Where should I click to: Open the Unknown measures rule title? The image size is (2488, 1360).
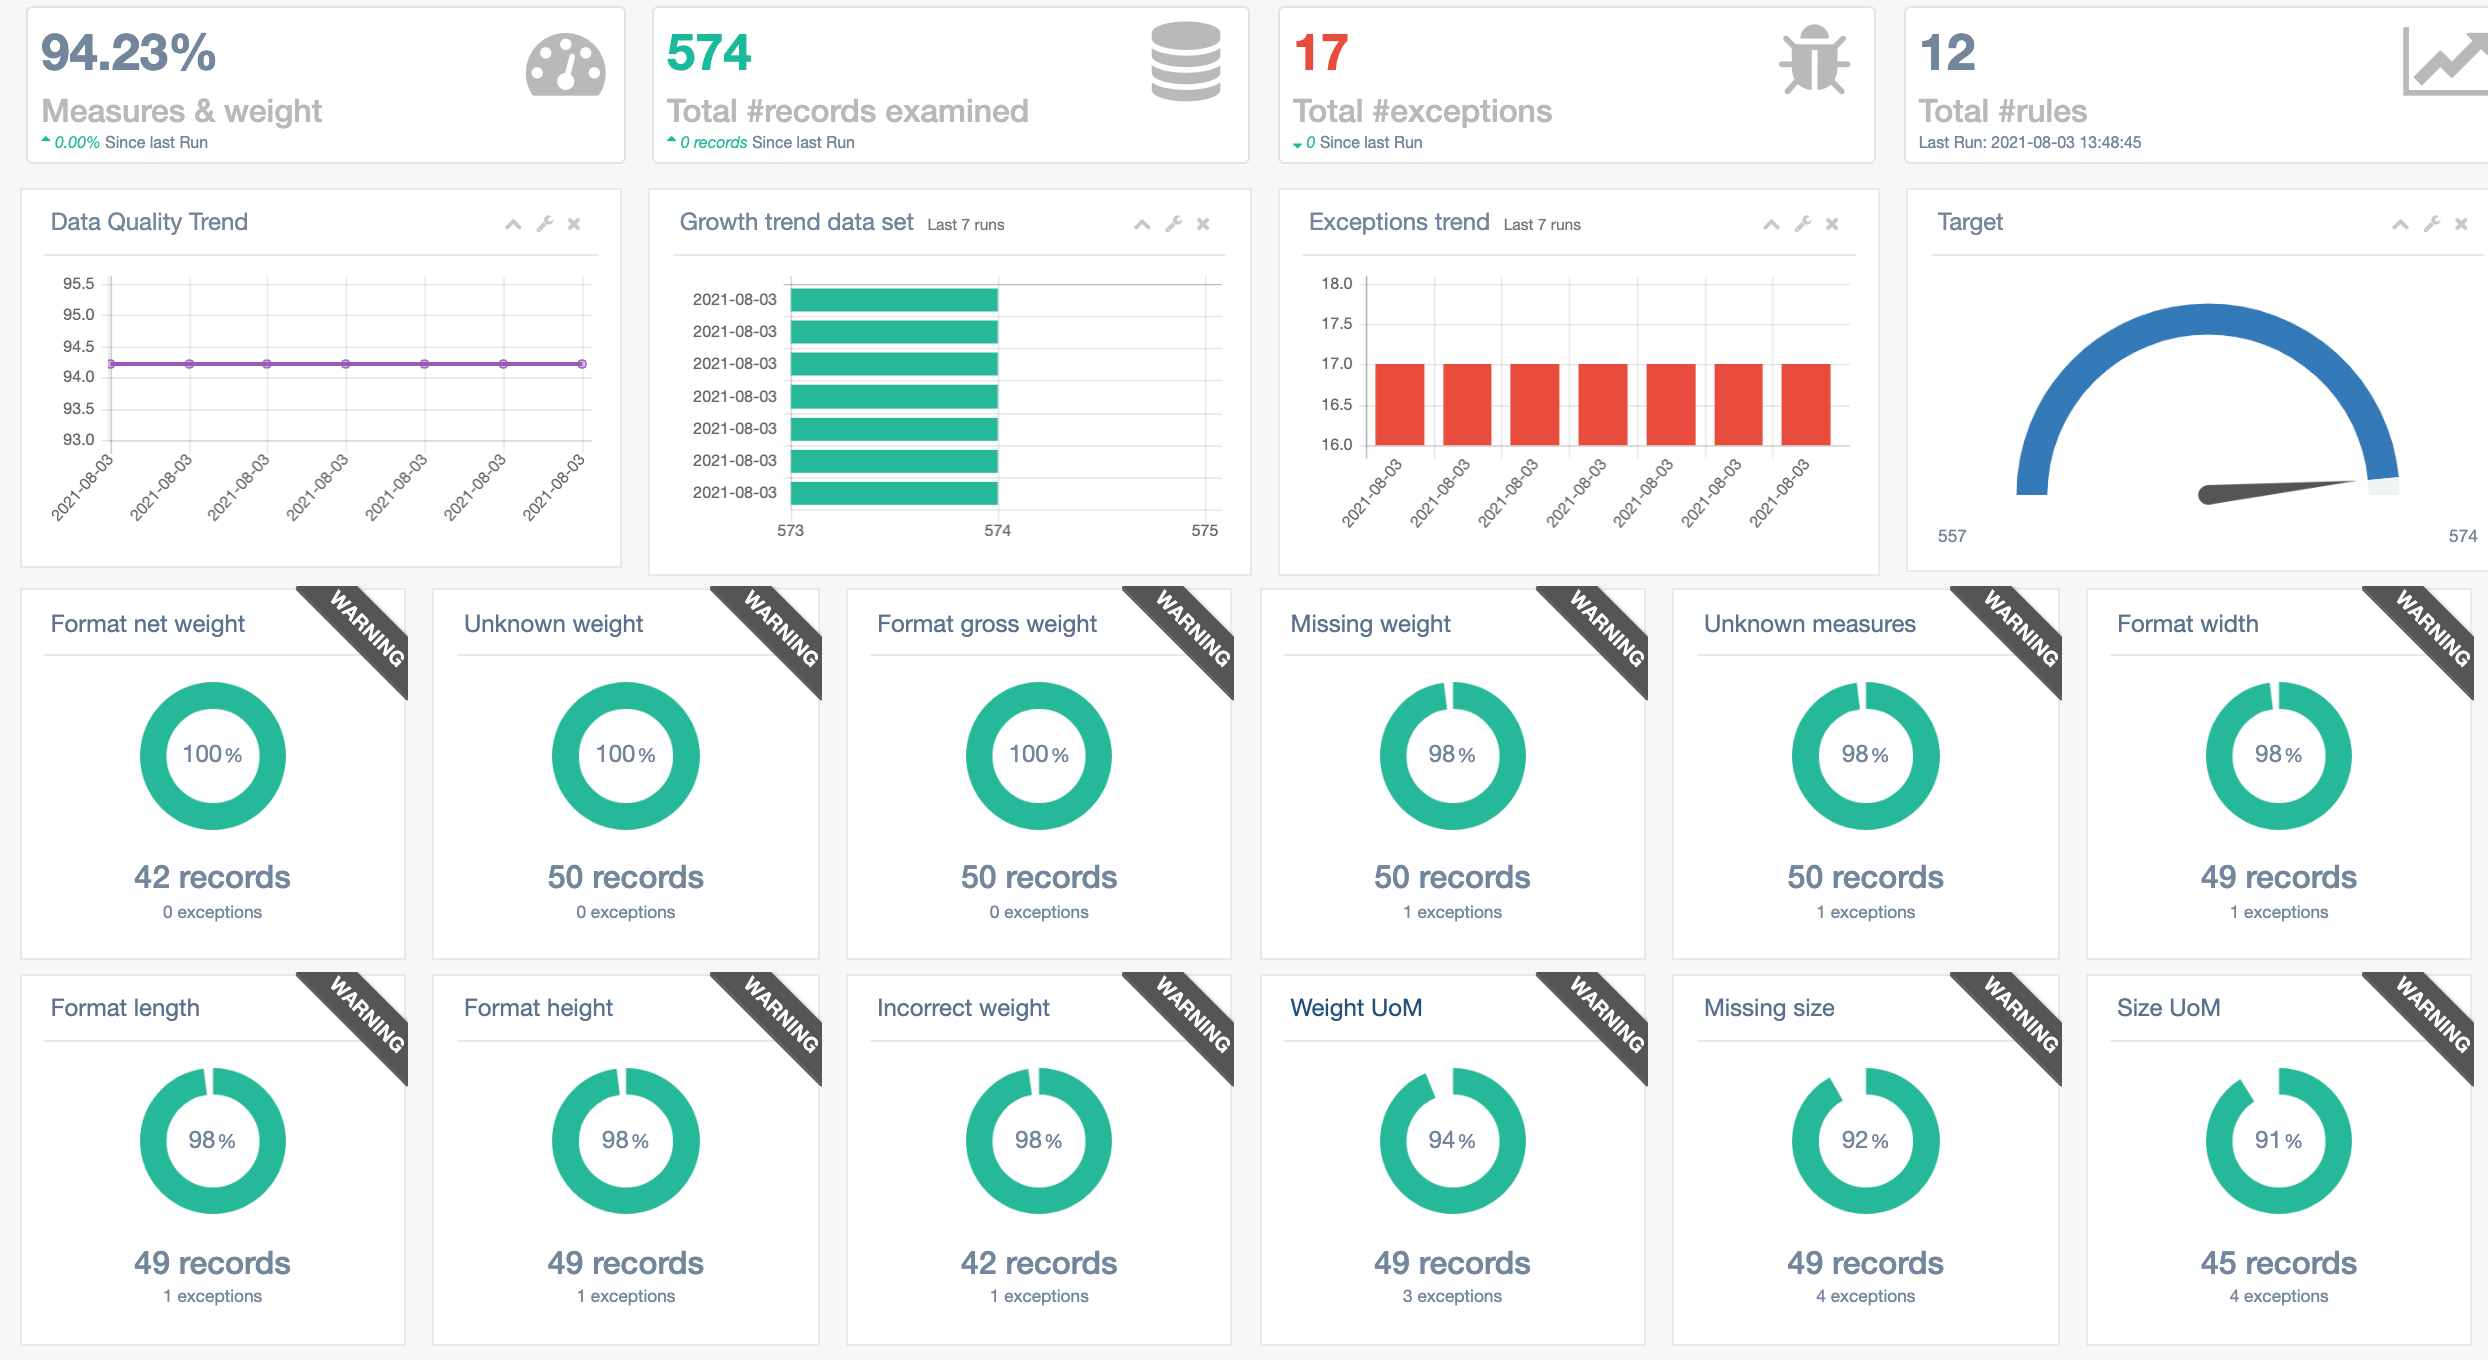(1810, 623)
